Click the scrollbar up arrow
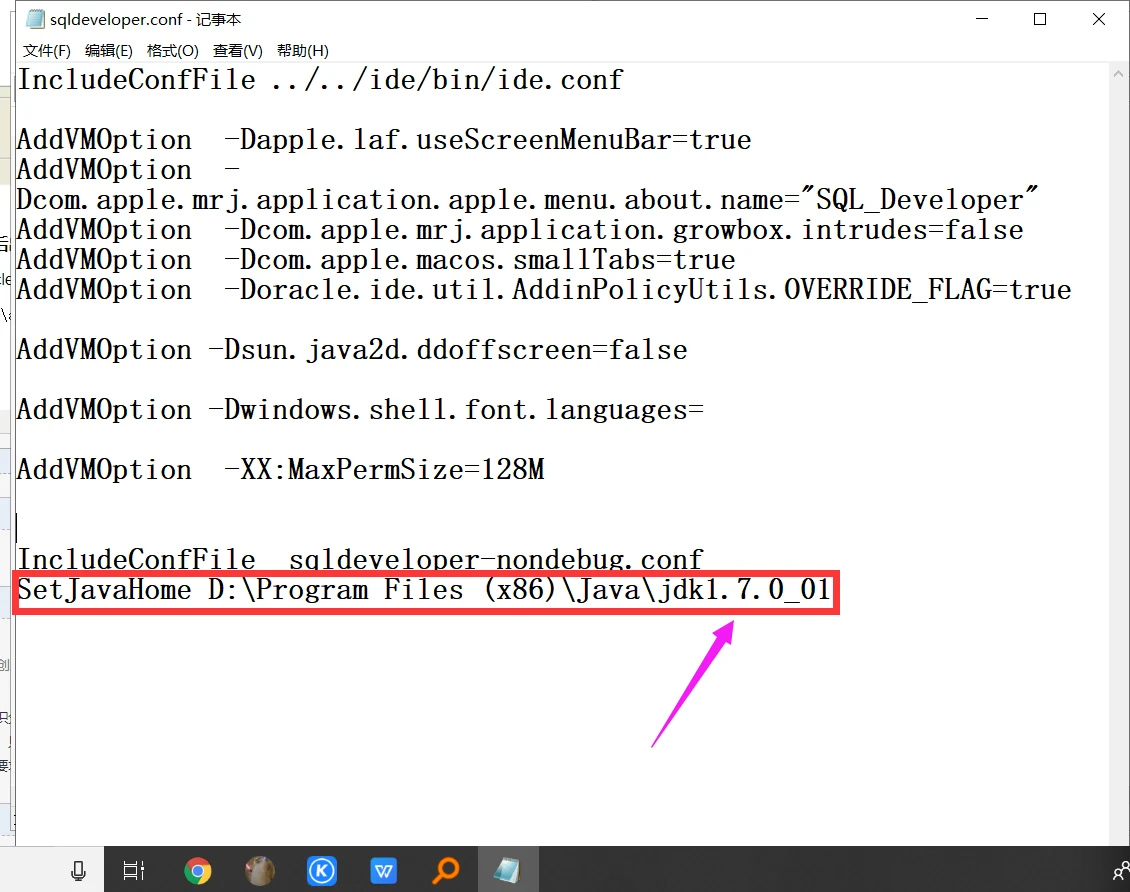1130x892 pixels. (x=1118, y=73)
